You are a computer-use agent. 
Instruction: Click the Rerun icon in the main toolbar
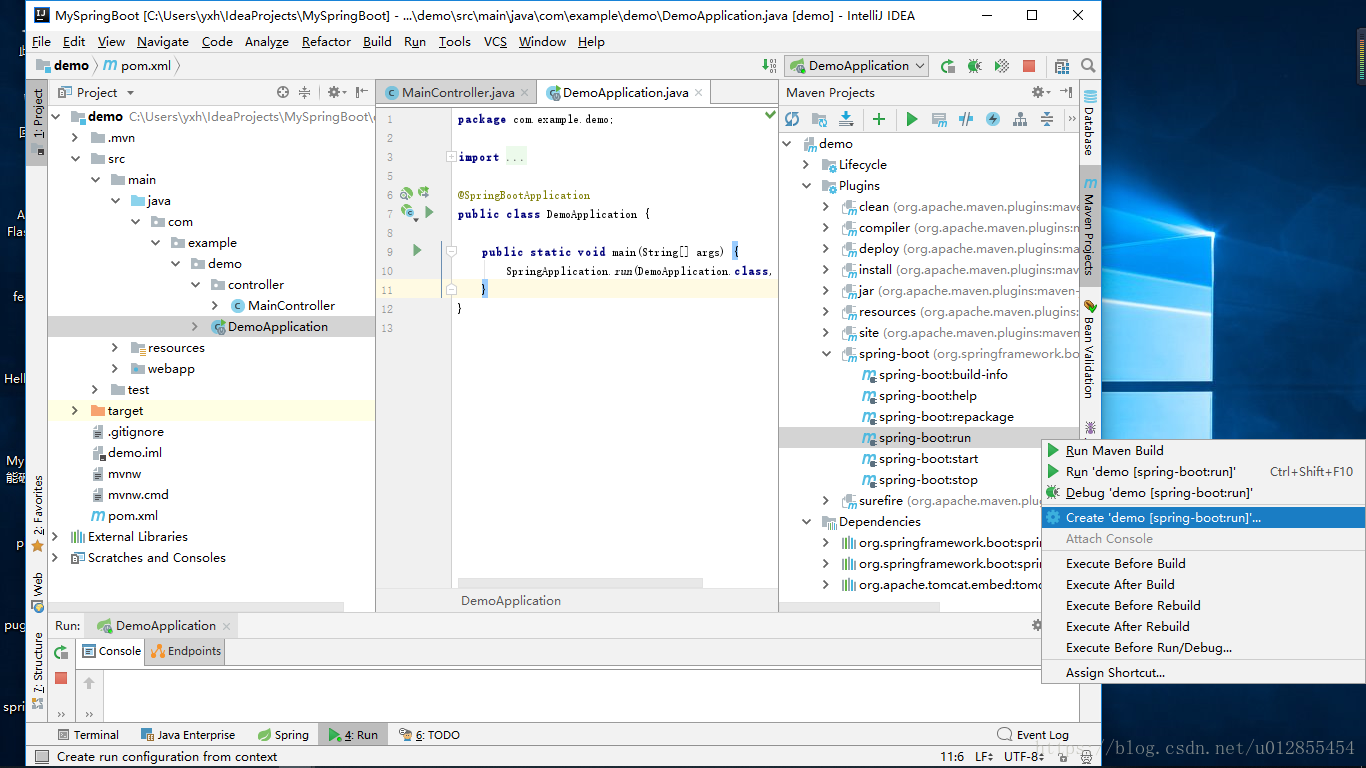pyautogui.click(x=947, y=66)
